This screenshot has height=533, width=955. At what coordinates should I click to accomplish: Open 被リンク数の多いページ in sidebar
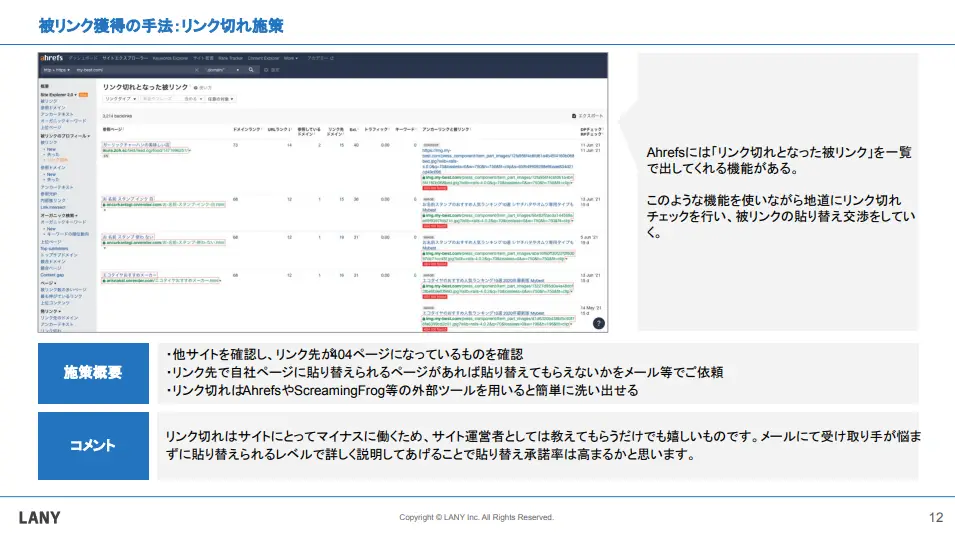63,290
